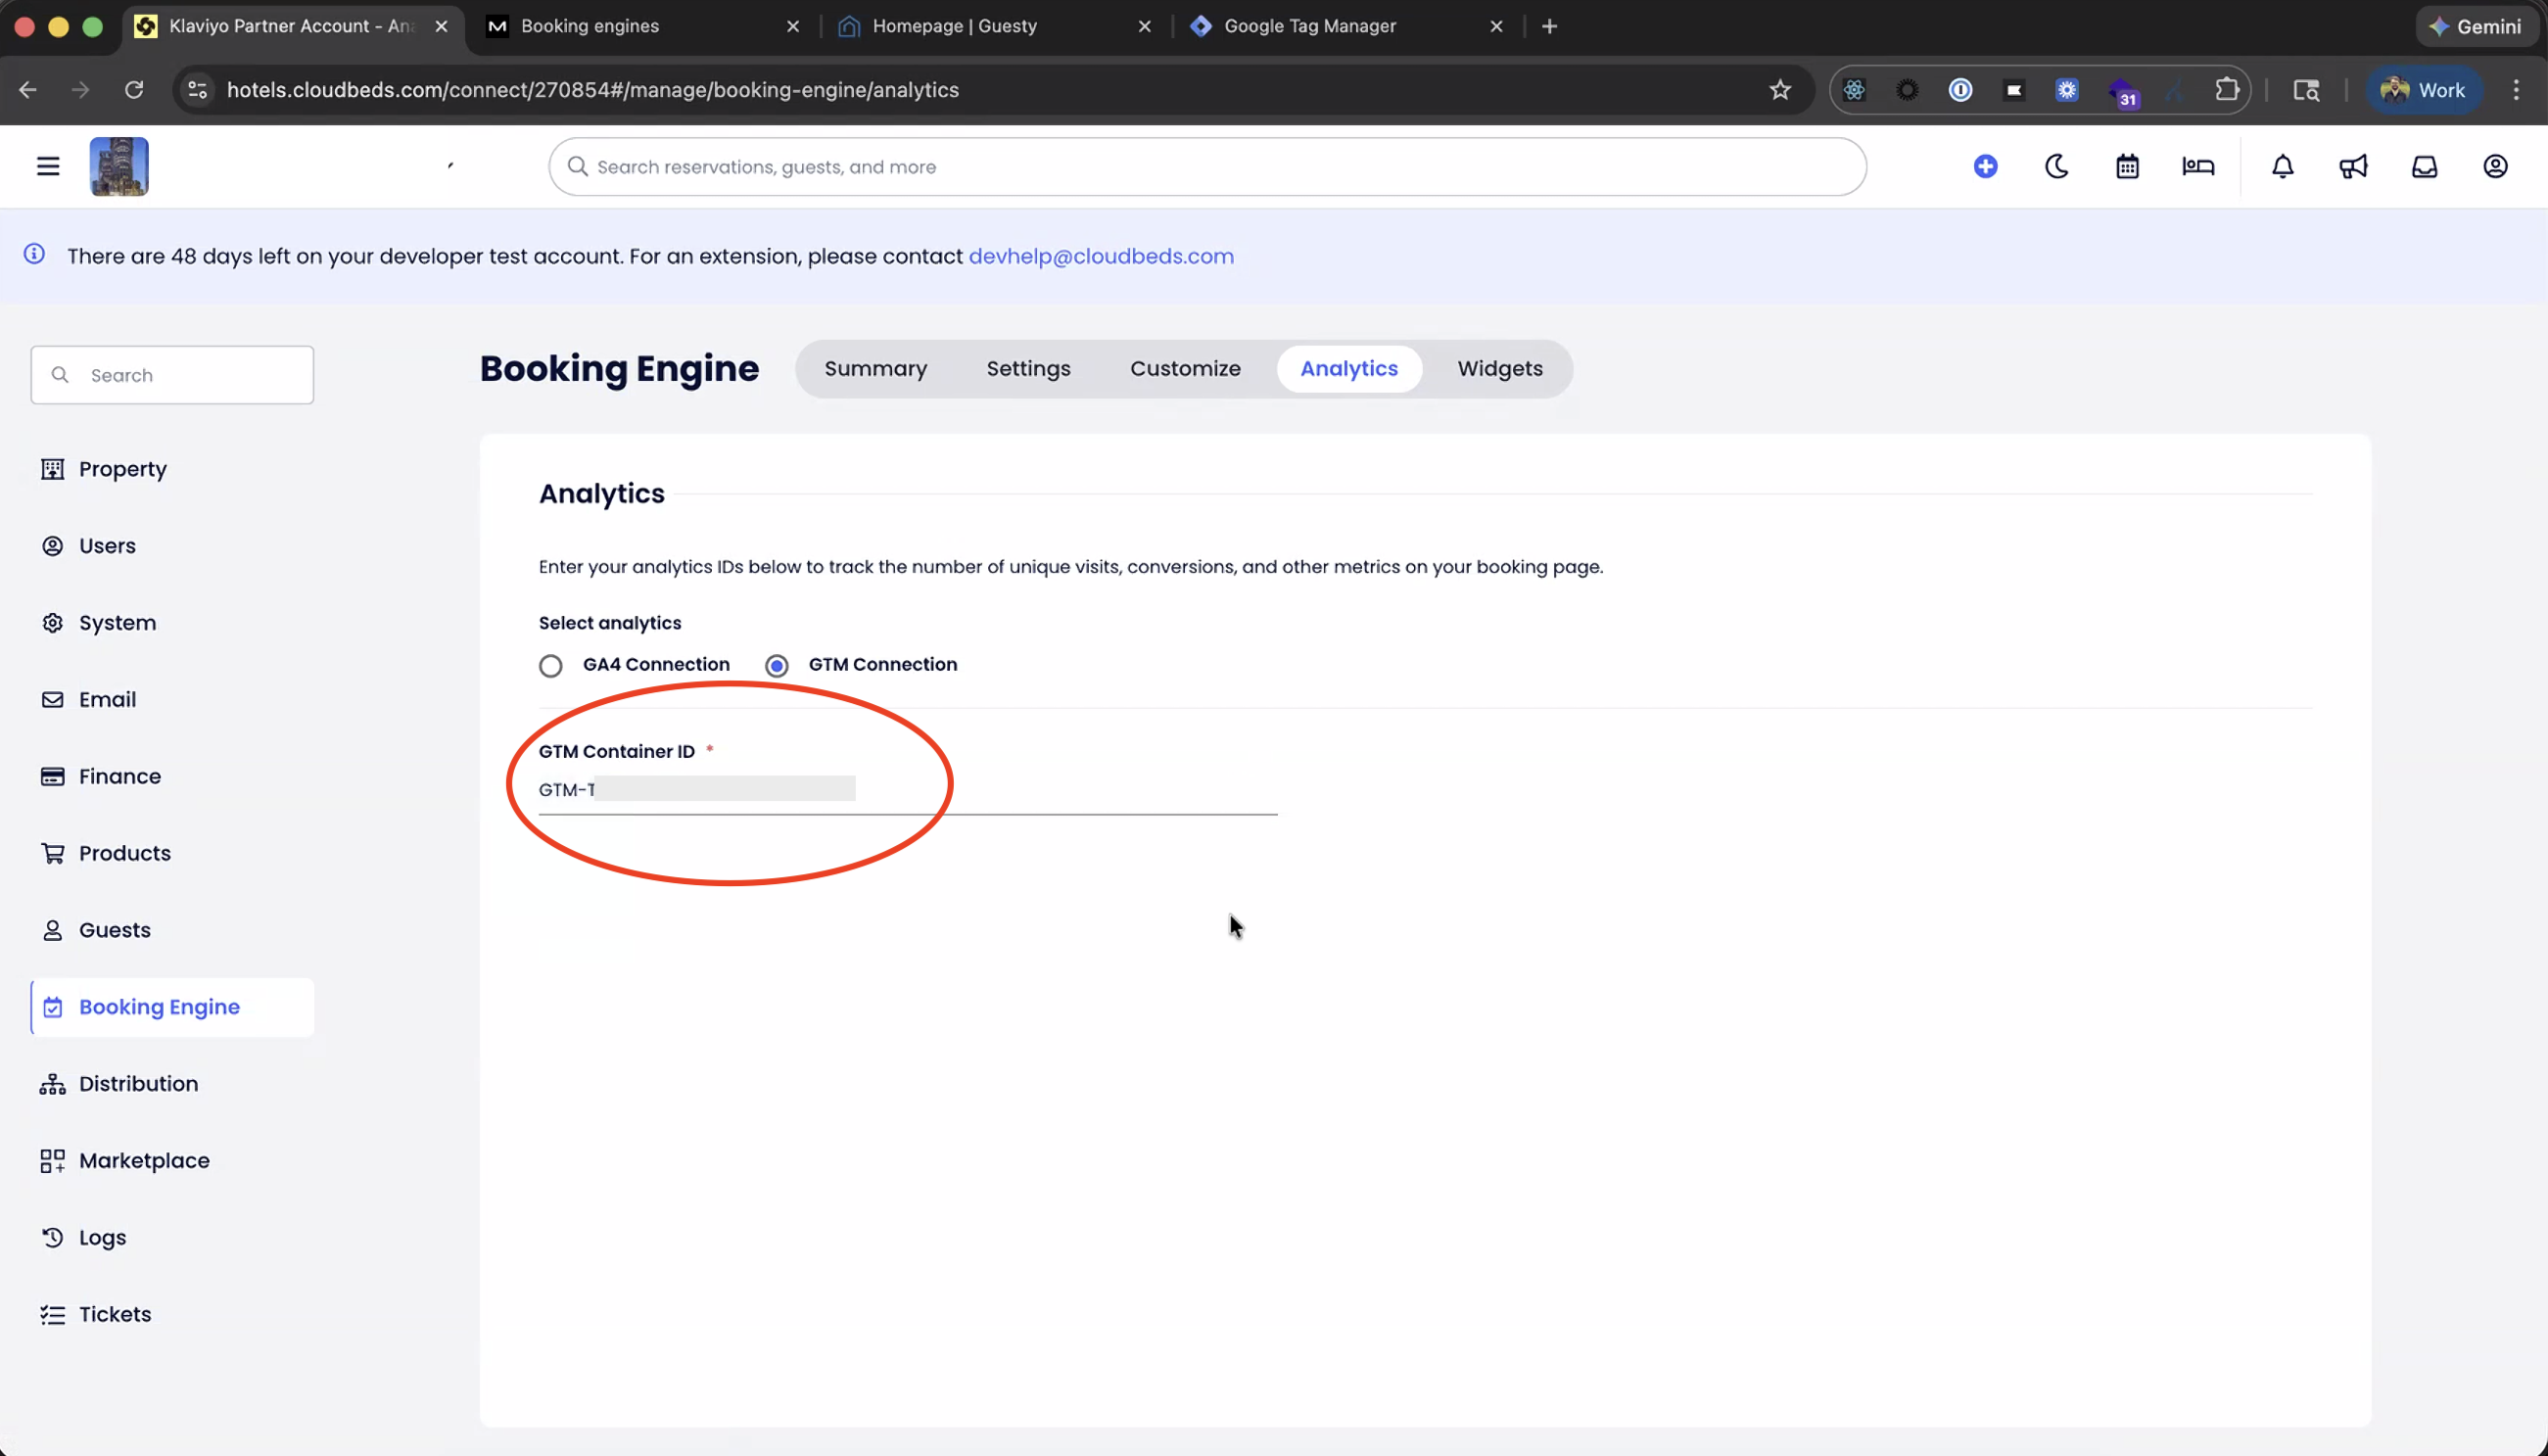Open Chrome three-dot menu
2548x1456 pixels.
tap(2516, 90)
